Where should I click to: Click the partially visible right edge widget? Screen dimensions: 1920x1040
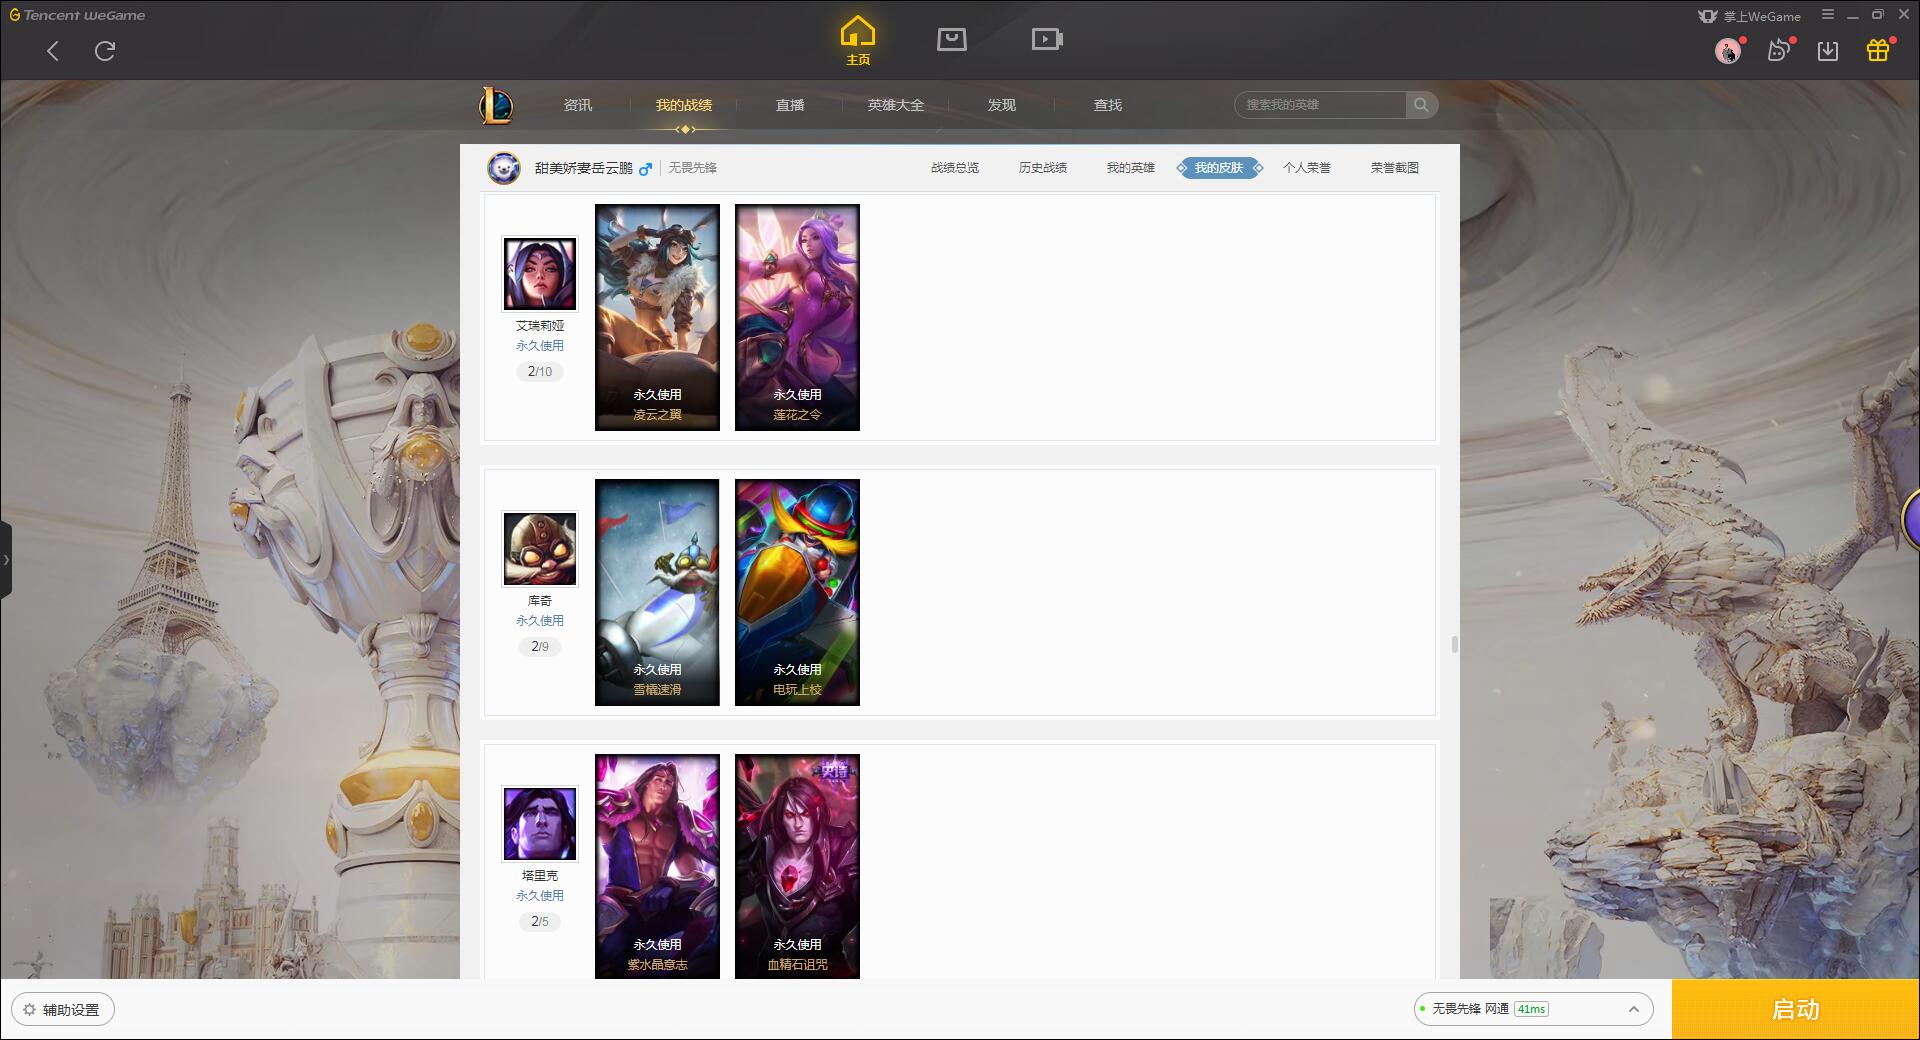[x=1911, y=519]
